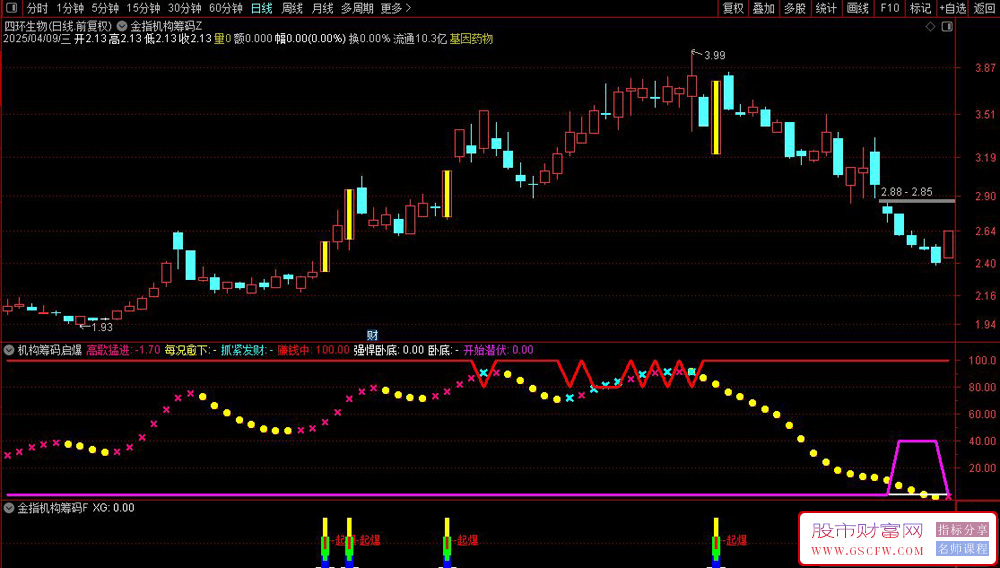Click the blue 财 event marker on chart
Screen dimensions: 1000x568
(x=372, y=334)
